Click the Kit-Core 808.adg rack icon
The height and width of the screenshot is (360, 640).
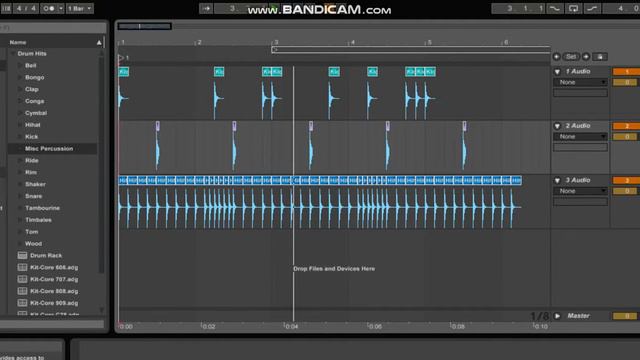pos(22,291)
